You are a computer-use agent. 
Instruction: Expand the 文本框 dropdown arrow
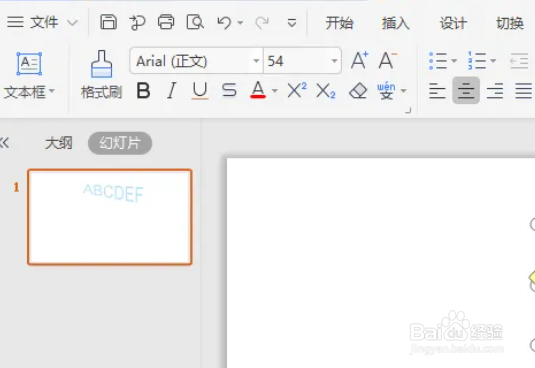(x=52, y=91)
